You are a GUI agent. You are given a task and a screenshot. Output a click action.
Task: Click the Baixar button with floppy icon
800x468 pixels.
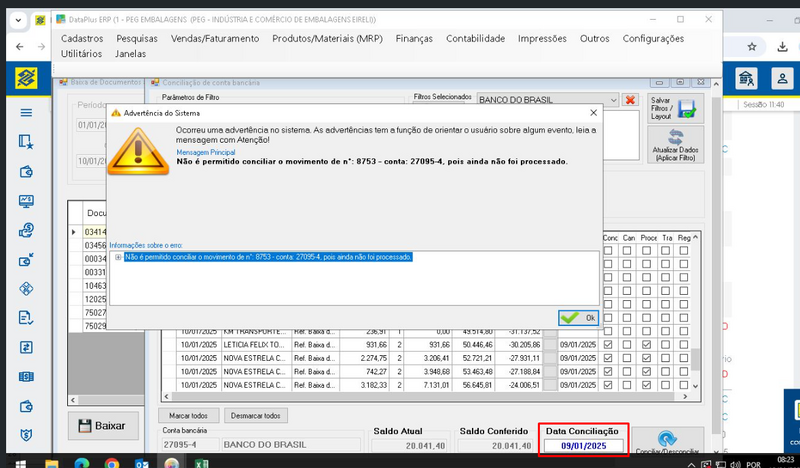[103, 426]
